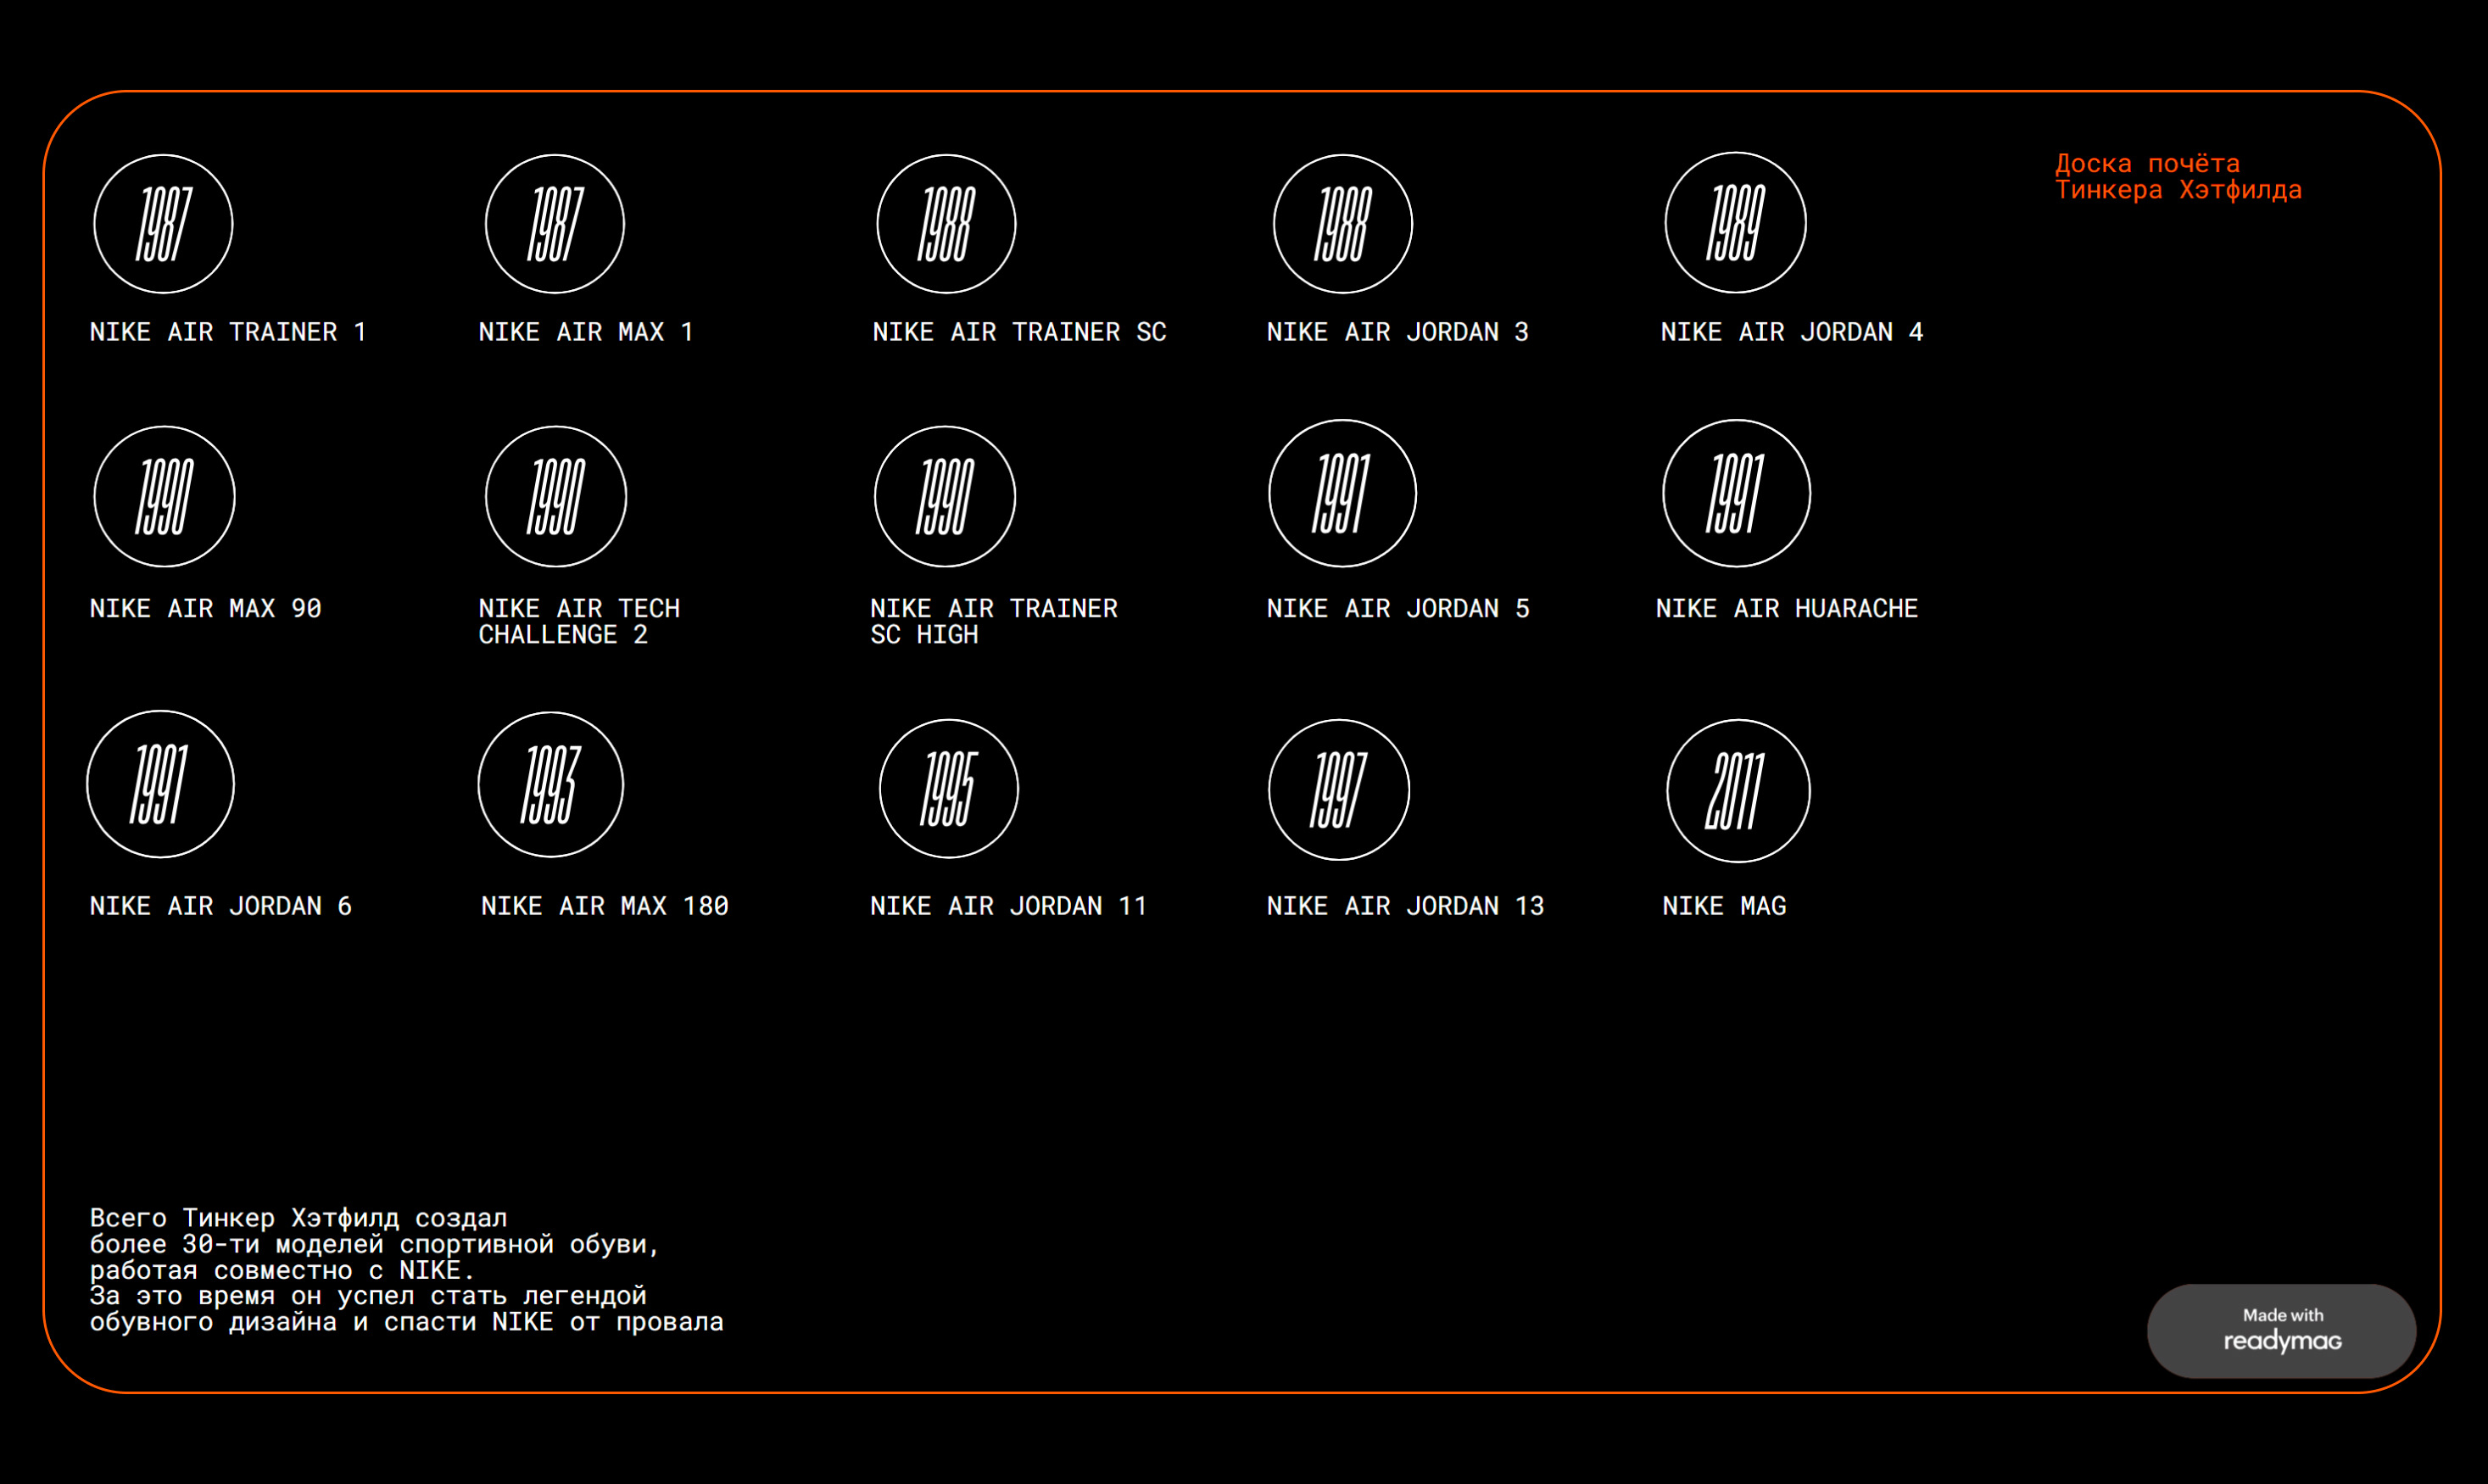This screenshot has height=1484, width=2488.
Task: Click the circle above Nike Air Trainer 1
Action: pyautogui.click(x=163, y=224)
